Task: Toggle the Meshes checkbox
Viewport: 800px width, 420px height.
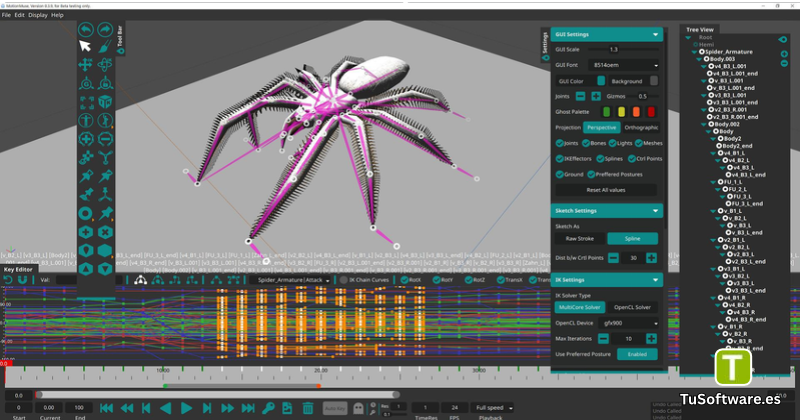Action: (x=639, y=143)
